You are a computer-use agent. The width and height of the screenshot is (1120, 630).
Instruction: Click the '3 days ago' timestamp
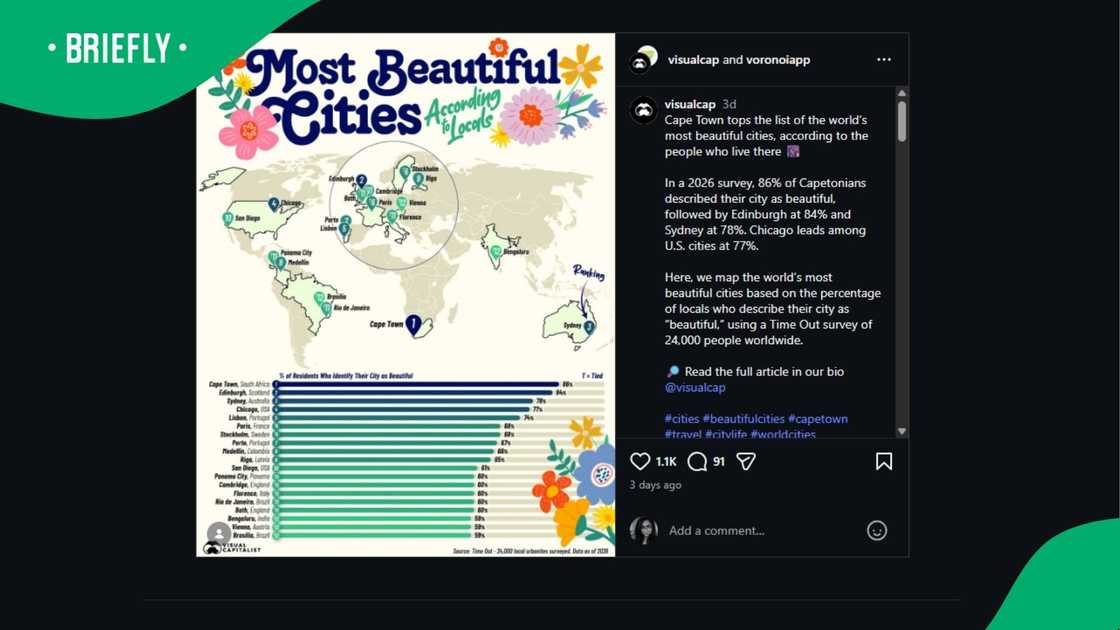[655, 485]
